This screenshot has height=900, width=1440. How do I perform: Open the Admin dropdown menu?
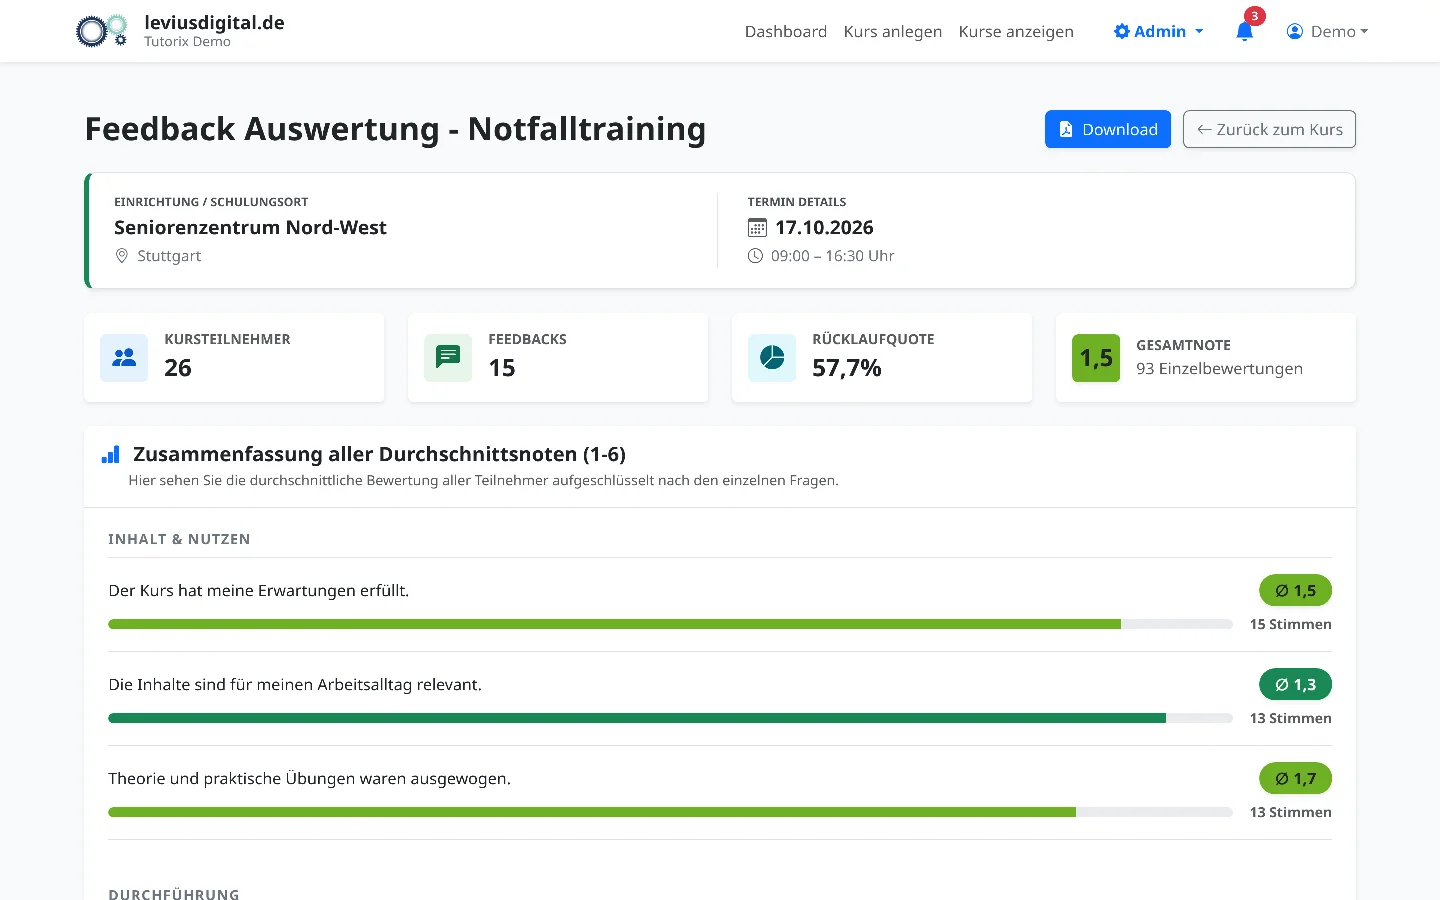click(1158, 31)
